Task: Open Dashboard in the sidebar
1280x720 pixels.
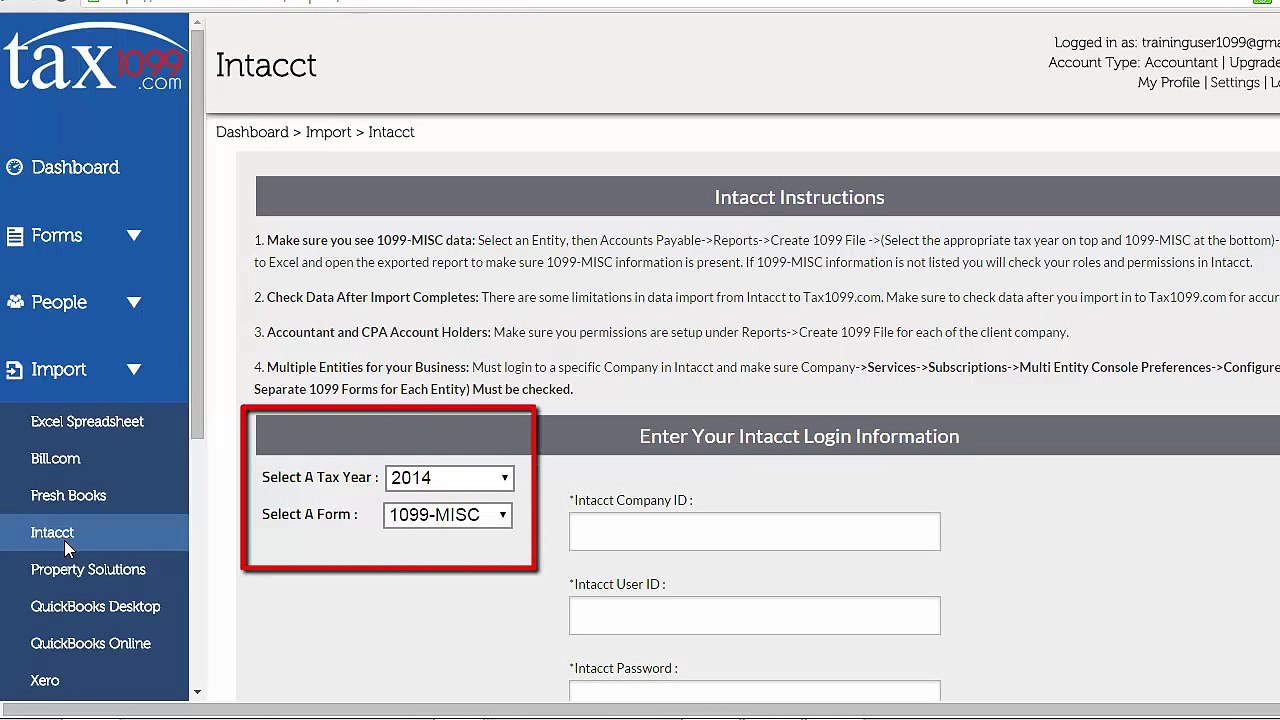Action: coord(75,167)
